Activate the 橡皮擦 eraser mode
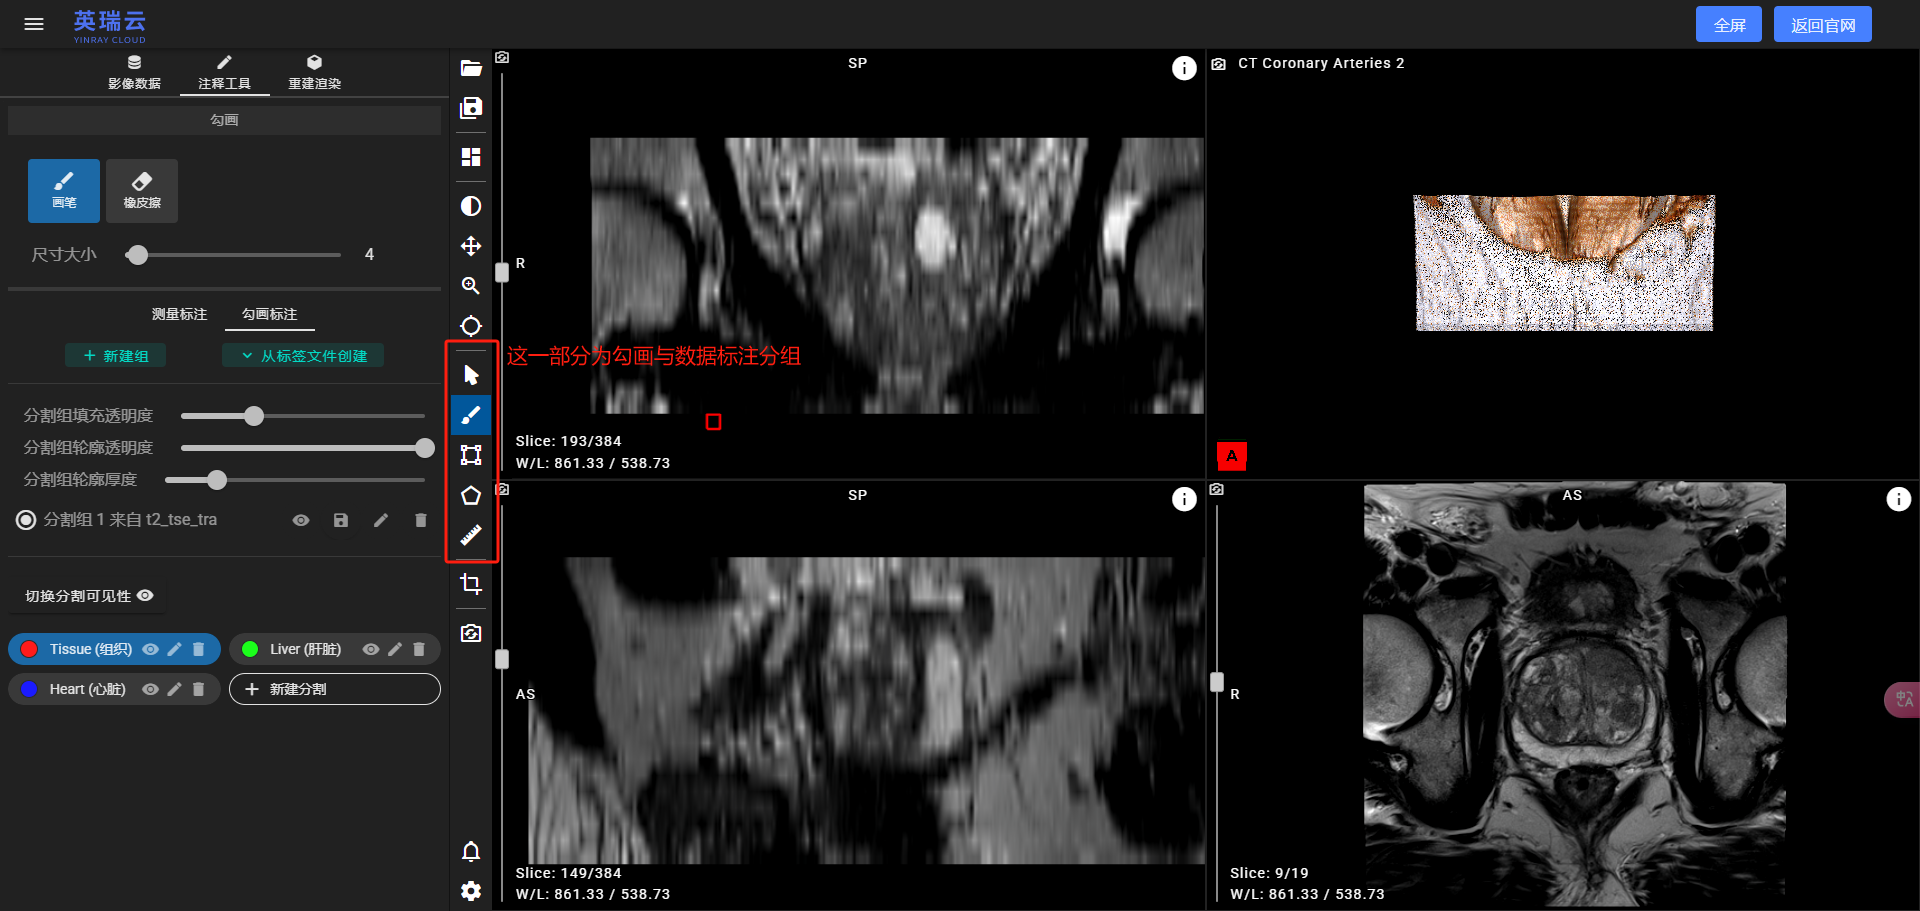The width and height of the screenshot is (1920, 911). [x=142, y=190]
